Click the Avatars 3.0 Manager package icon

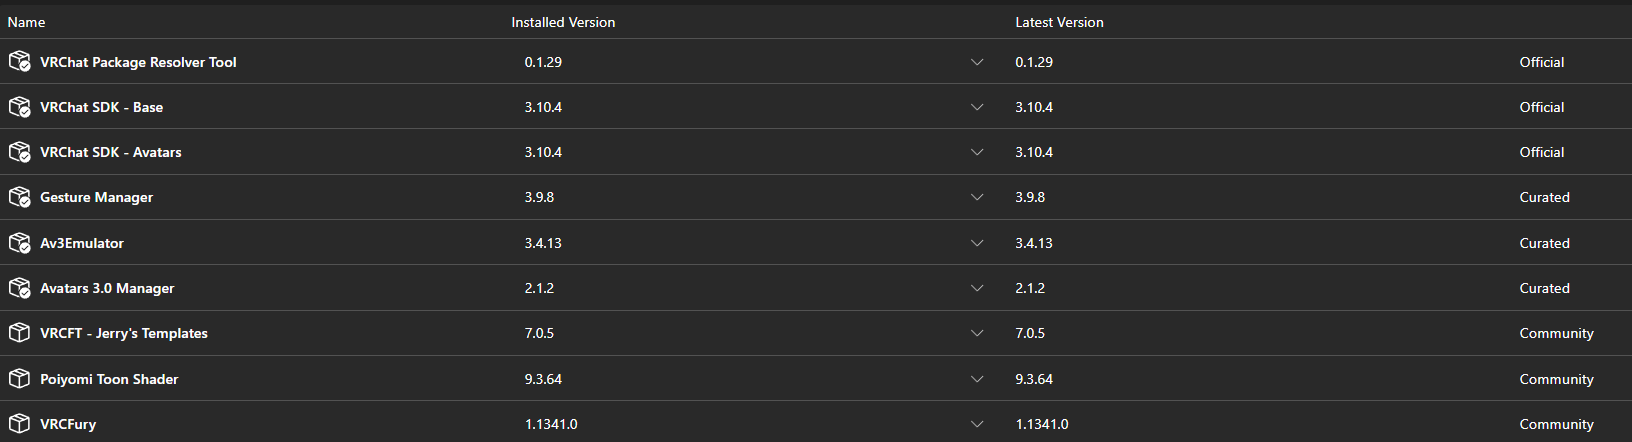click(x=20, y=288)
